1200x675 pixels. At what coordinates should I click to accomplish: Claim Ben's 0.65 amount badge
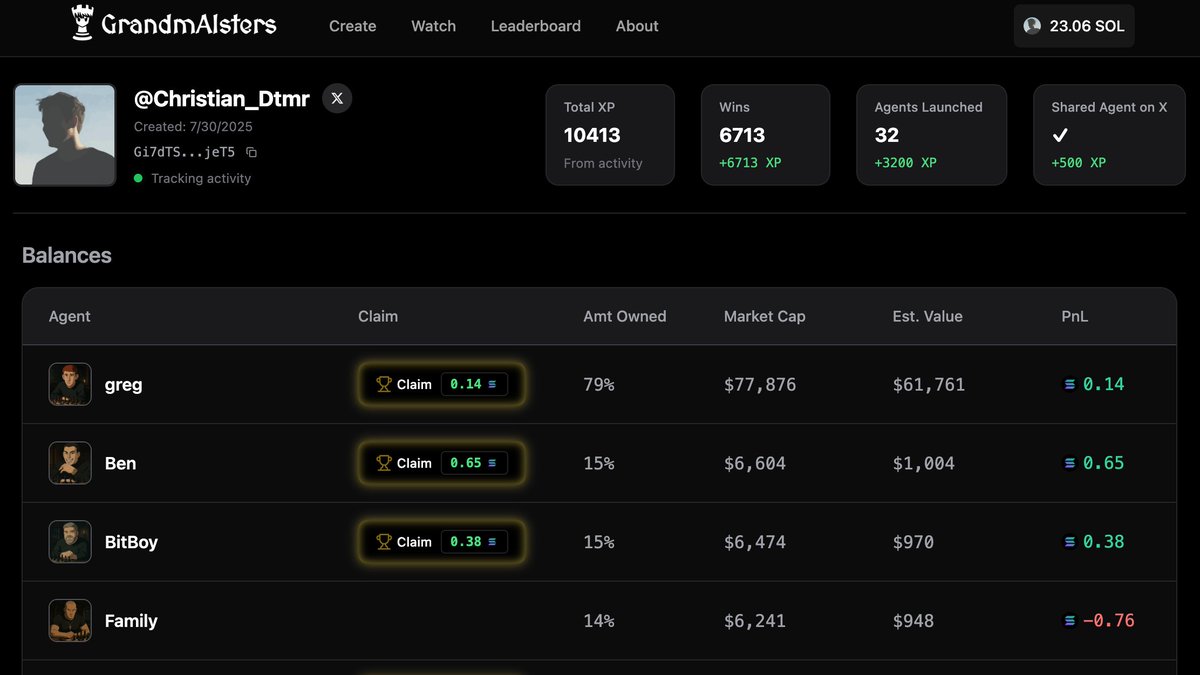(x=474, y=463)
